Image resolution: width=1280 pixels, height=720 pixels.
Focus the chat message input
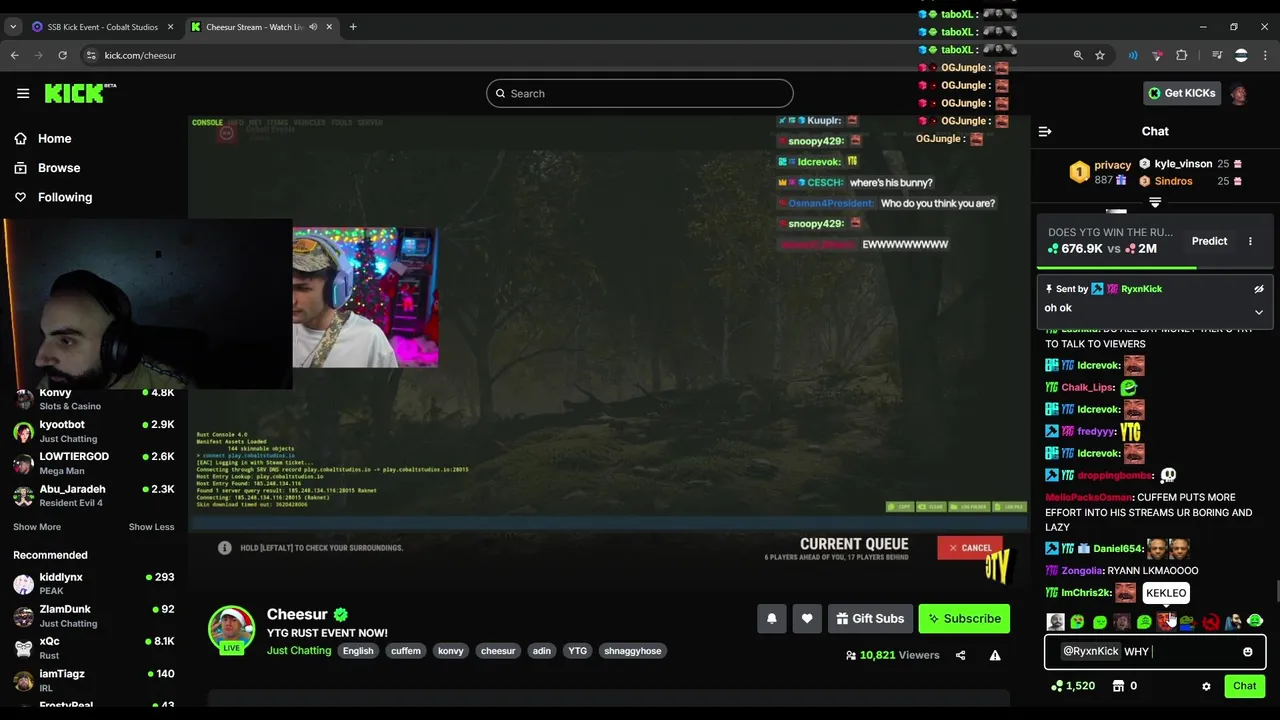pyautogui.click(x=1155, y=652)
